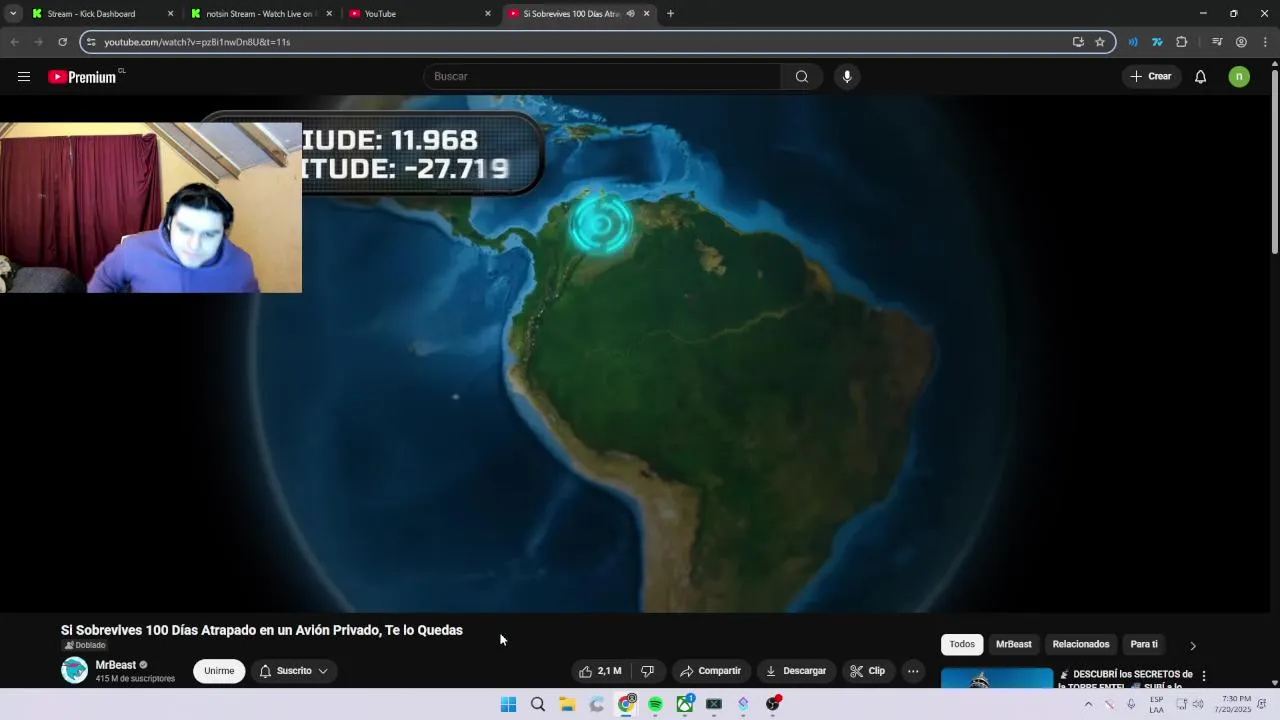Open OBS Studio from taskbar
The image size is (1280, 720).
tap(773, 704)
